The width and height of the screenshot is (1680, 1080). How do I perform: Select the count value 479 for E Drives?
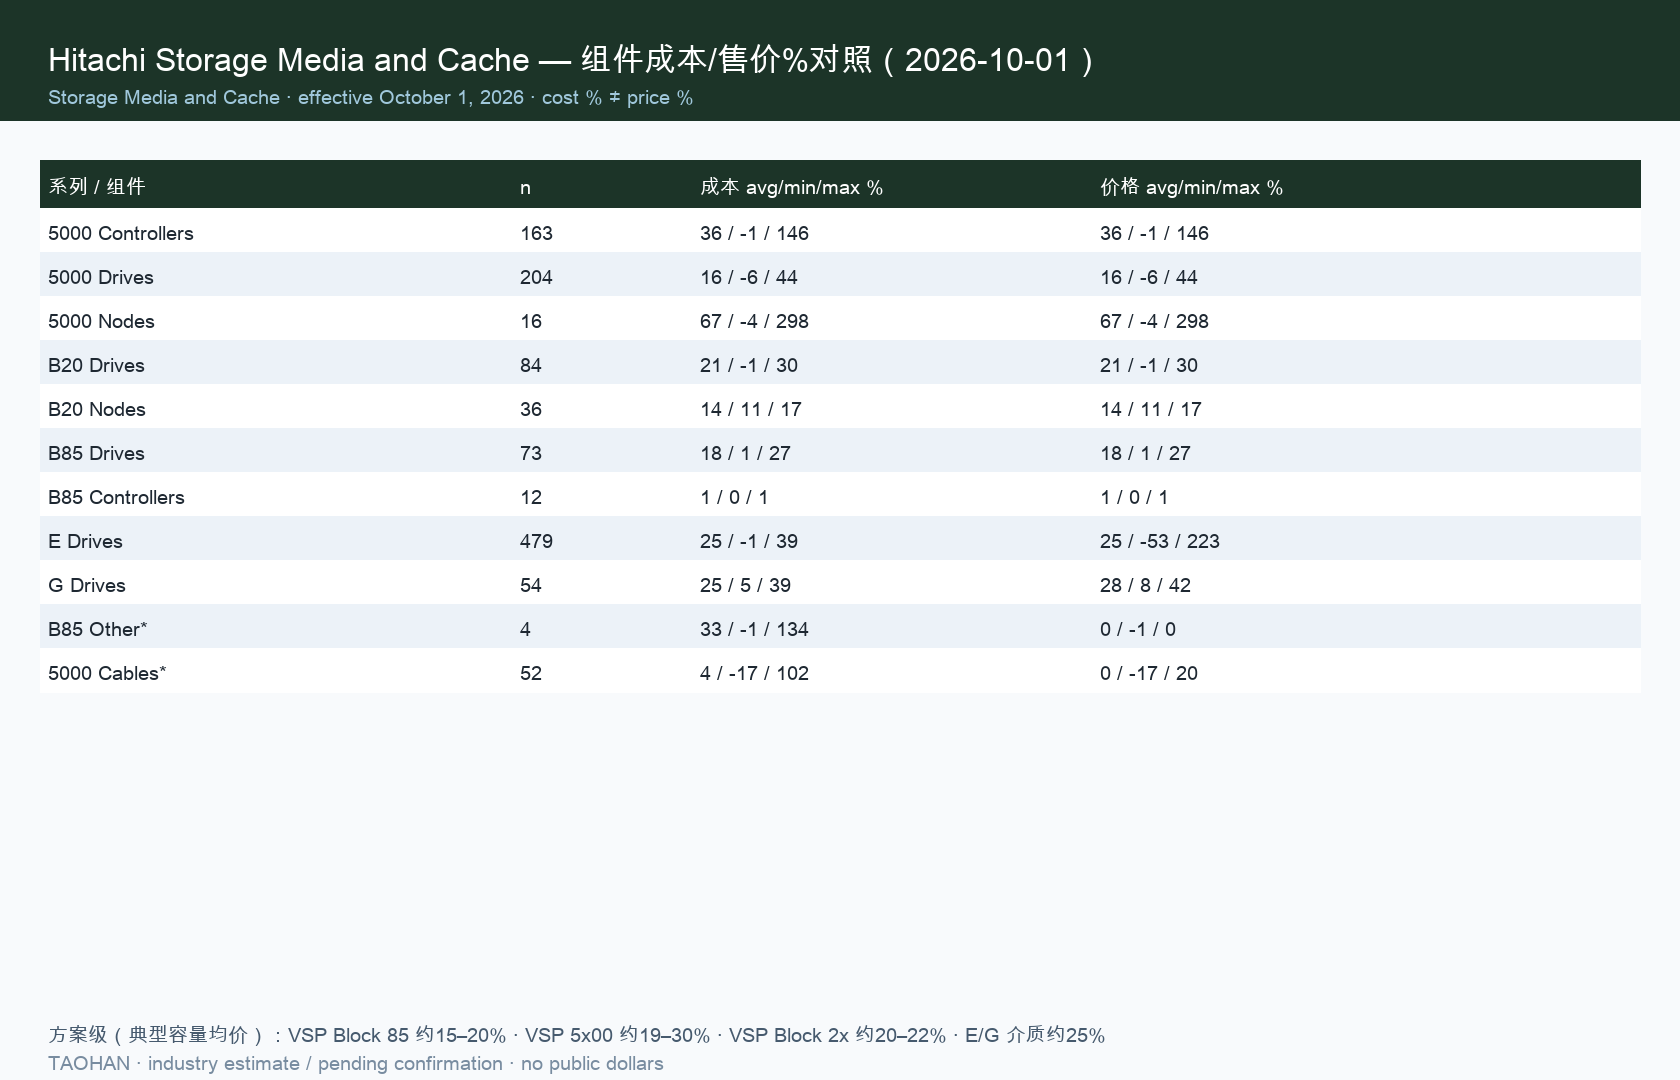coord(536,541)
